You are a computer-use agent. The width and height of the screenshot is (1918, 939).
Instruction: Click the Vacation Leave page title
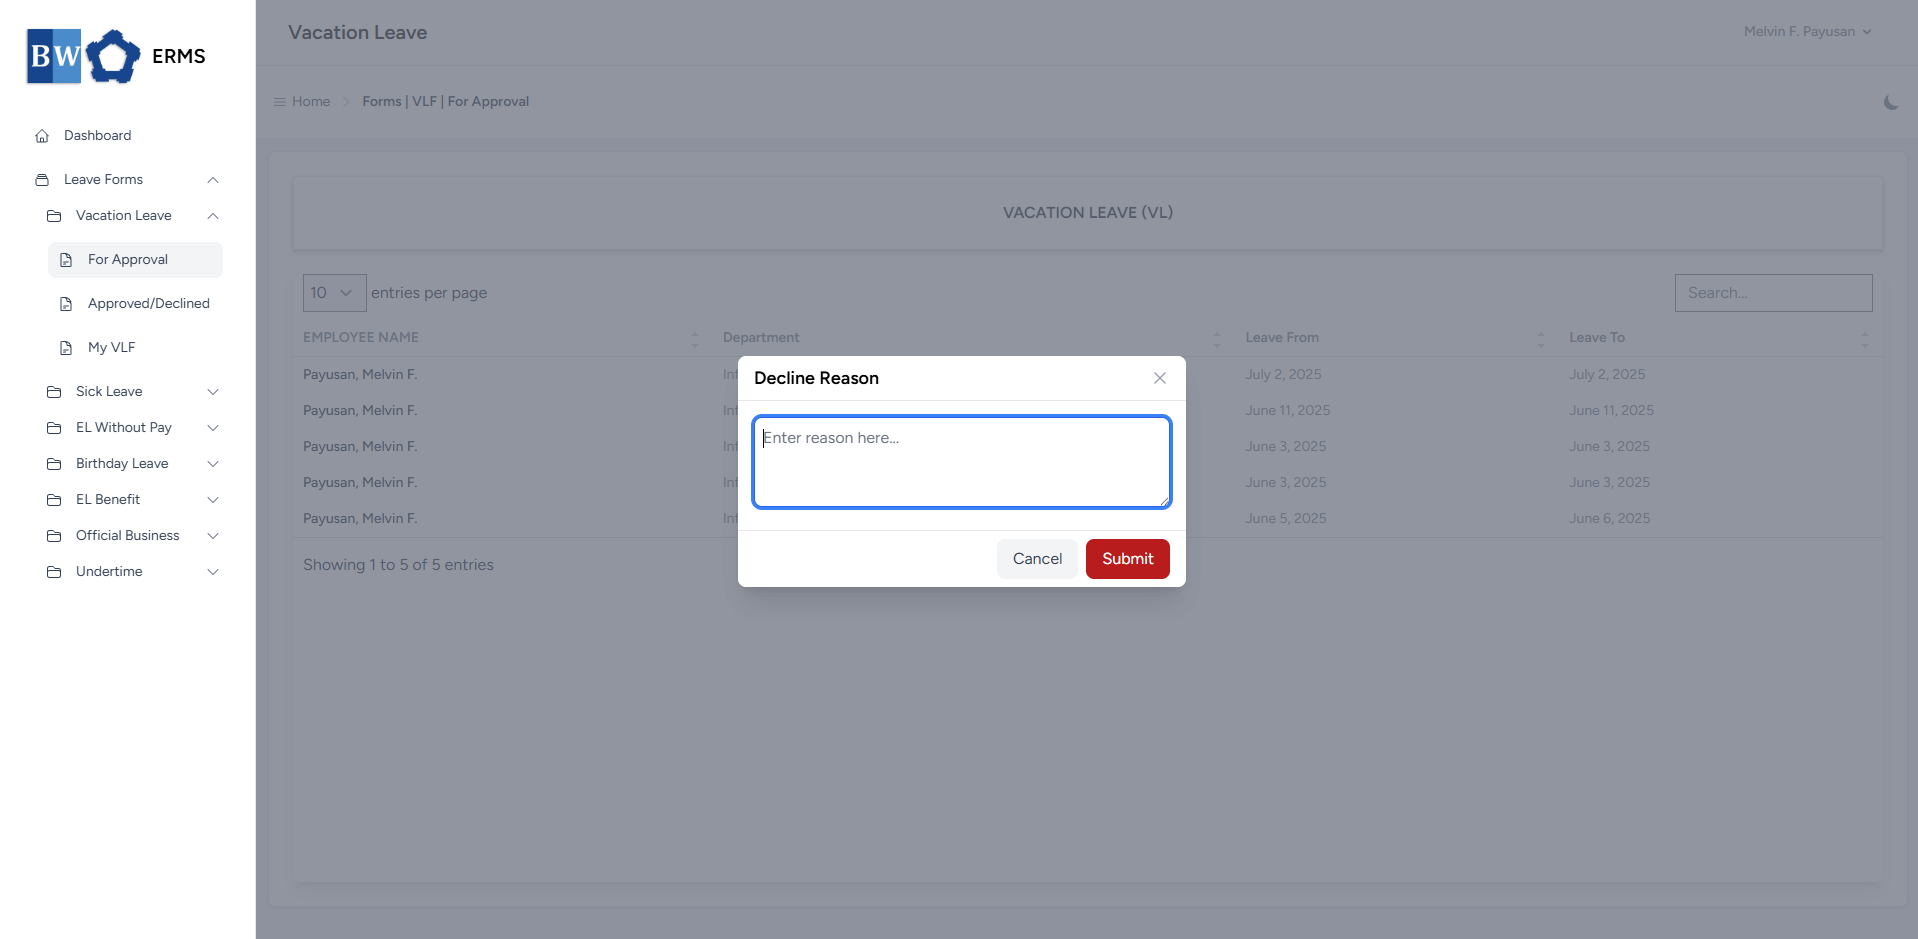point(358,33)
